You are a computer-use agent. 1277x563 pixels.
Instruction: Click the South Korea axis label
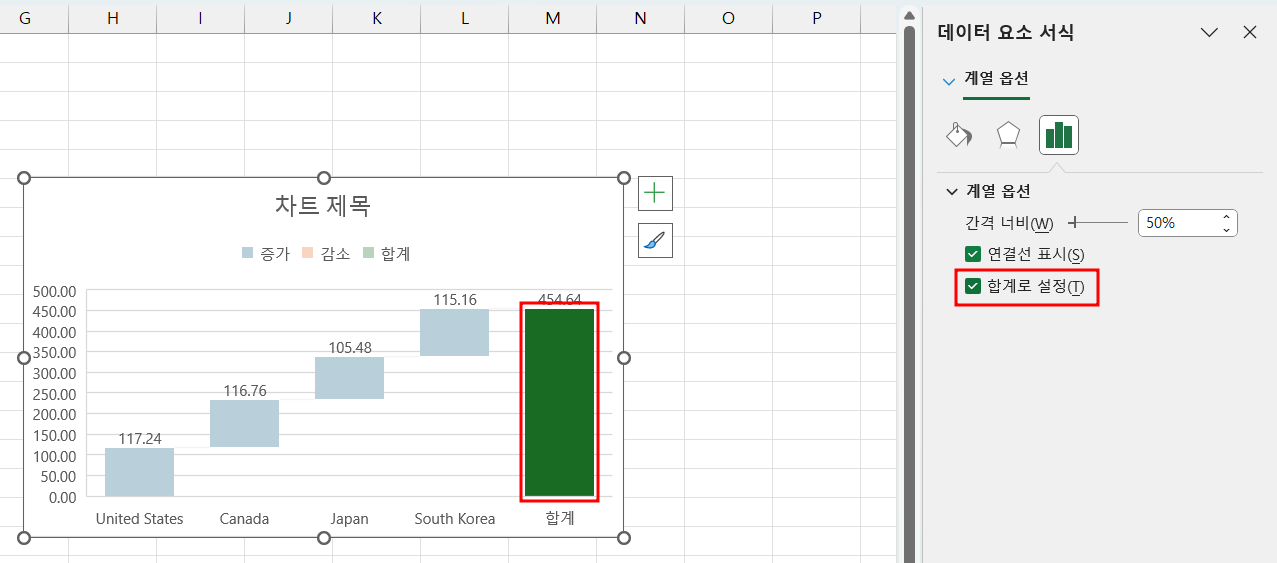pos(454,519)
